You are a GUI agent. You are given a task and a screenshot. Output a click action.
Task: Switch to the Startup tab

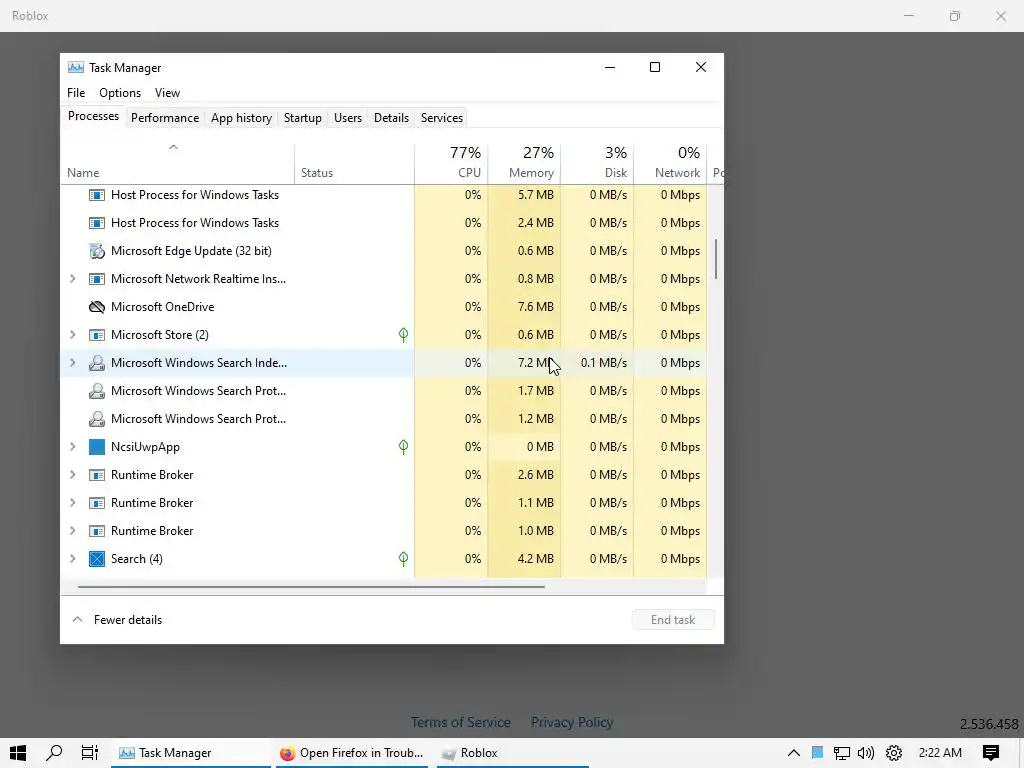pos(302,118)
